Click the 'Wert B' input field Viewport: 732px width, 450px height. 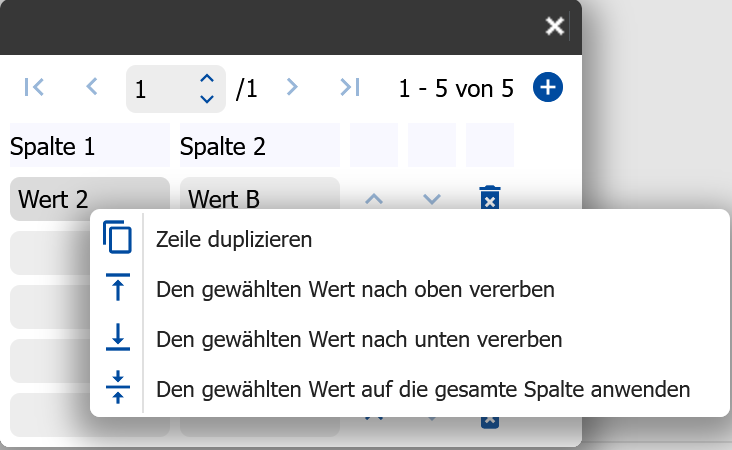point(259,198)
